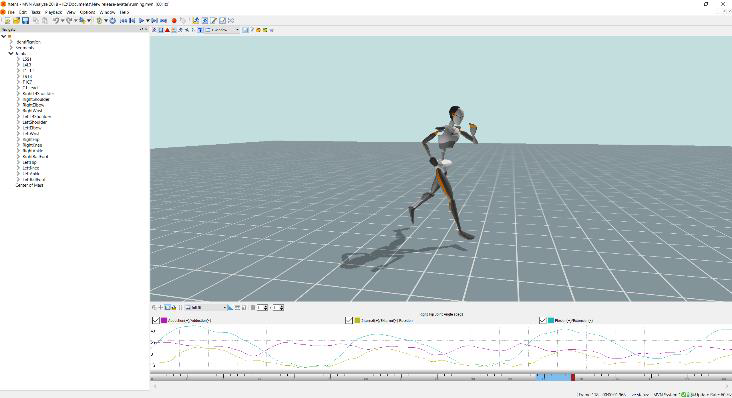Save the file with the floppy disk icon

pyautogui.click(x=26, y=21)
